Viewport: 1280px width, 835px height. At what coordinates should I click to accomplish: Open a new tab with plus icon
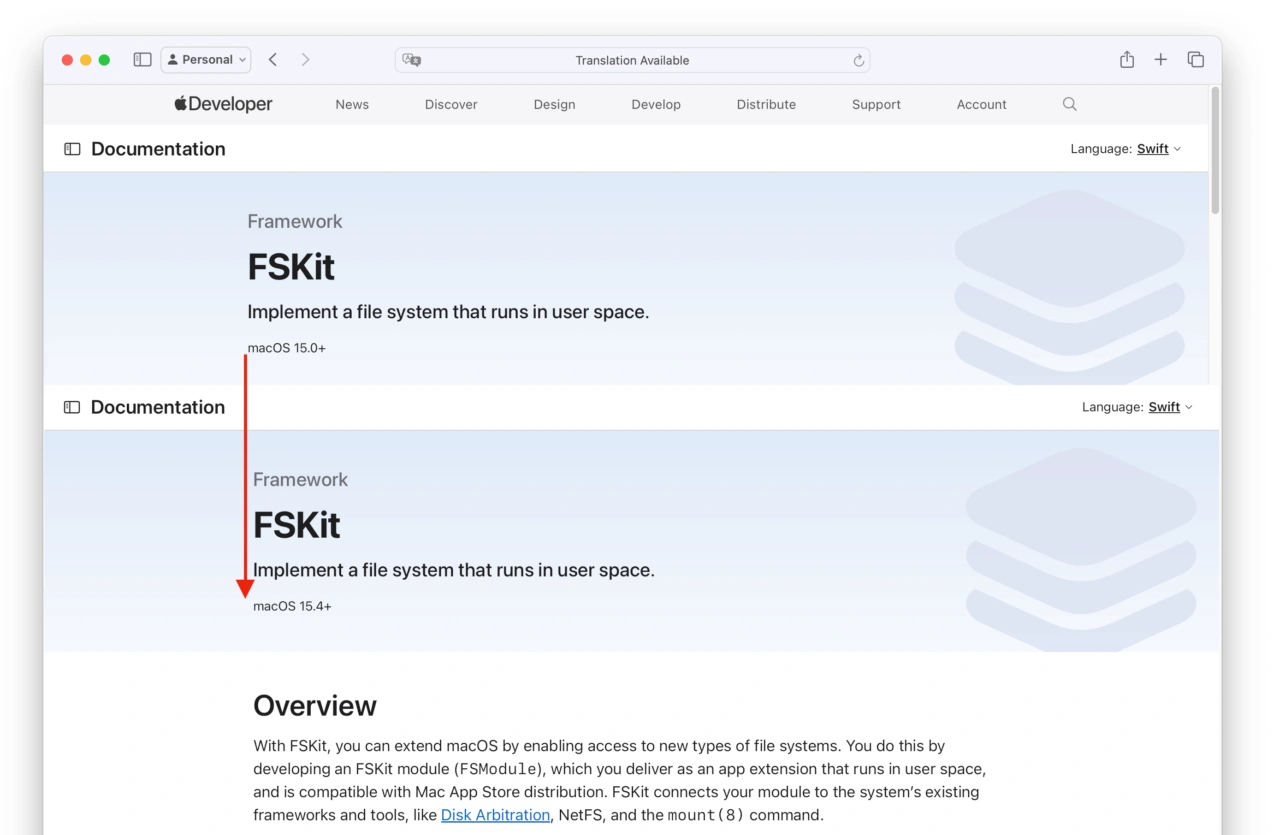click(x=1160, y=60)
